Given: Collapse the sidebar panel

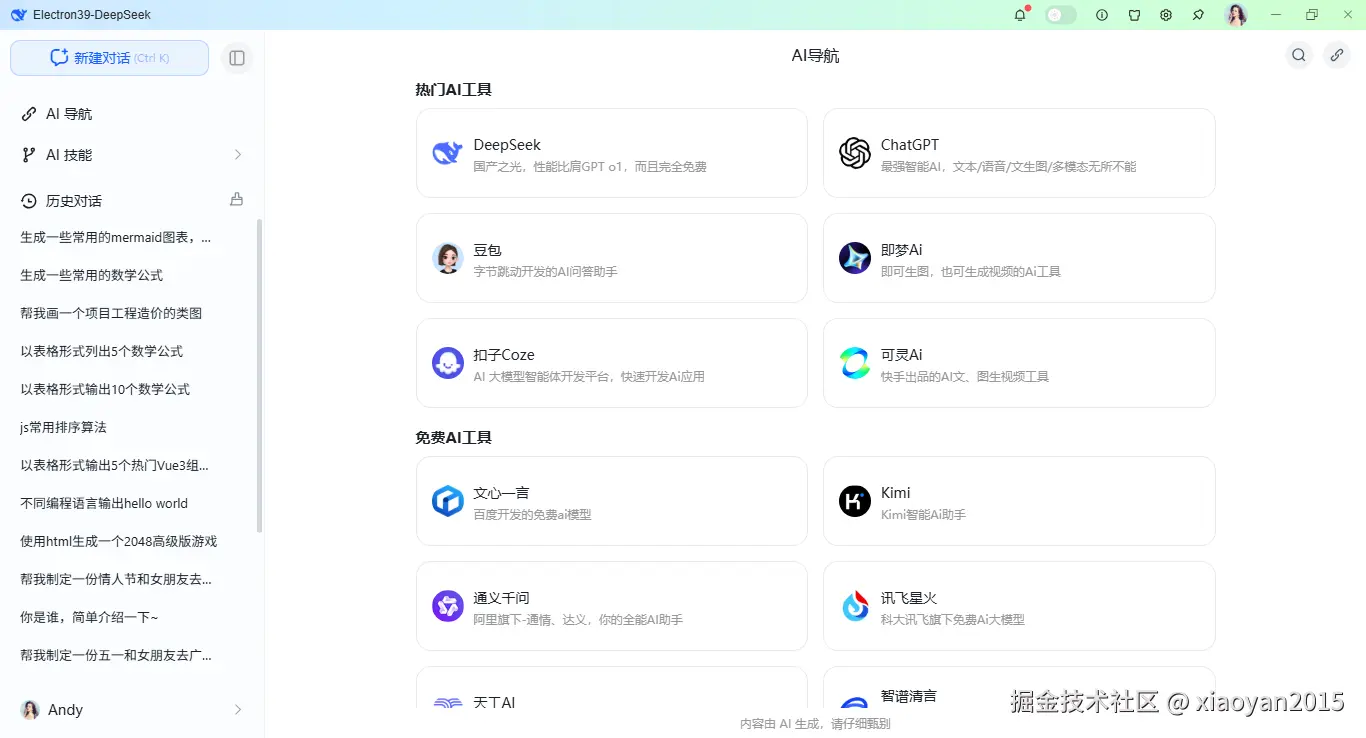Looking at the screenshot, I should (x=237, y=57).
